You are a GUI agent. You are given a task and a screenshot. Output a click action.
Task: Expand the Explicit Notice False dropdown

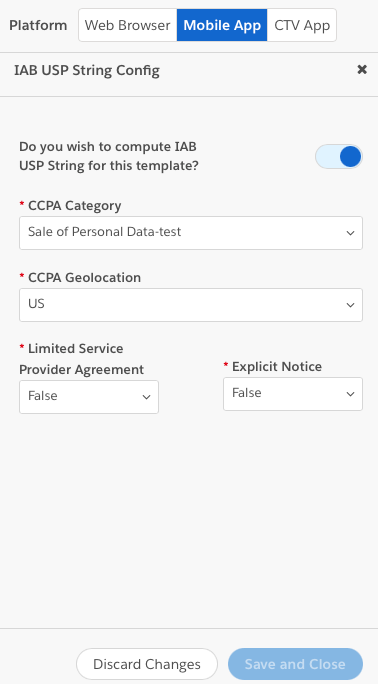293,394
